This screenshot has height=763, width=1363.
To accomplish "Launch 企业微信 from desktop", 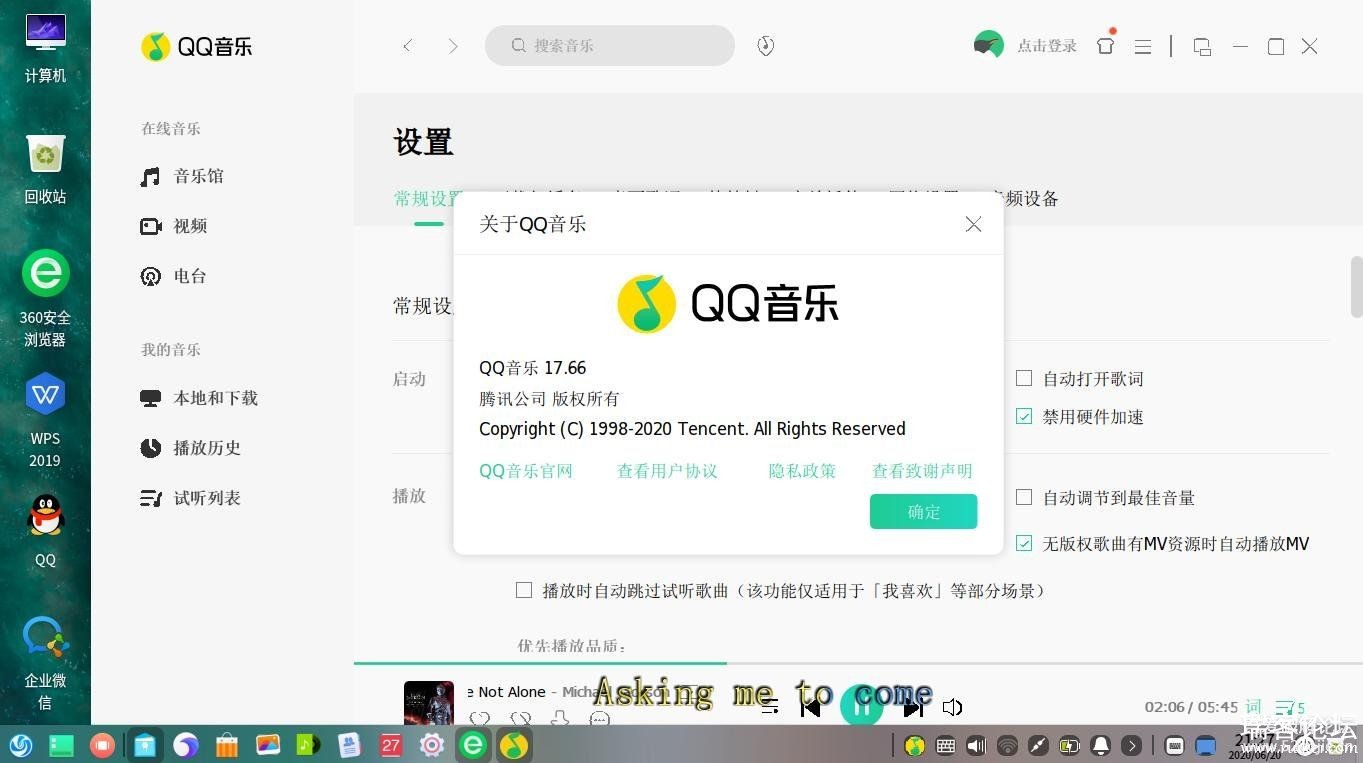I will (45, 663).
